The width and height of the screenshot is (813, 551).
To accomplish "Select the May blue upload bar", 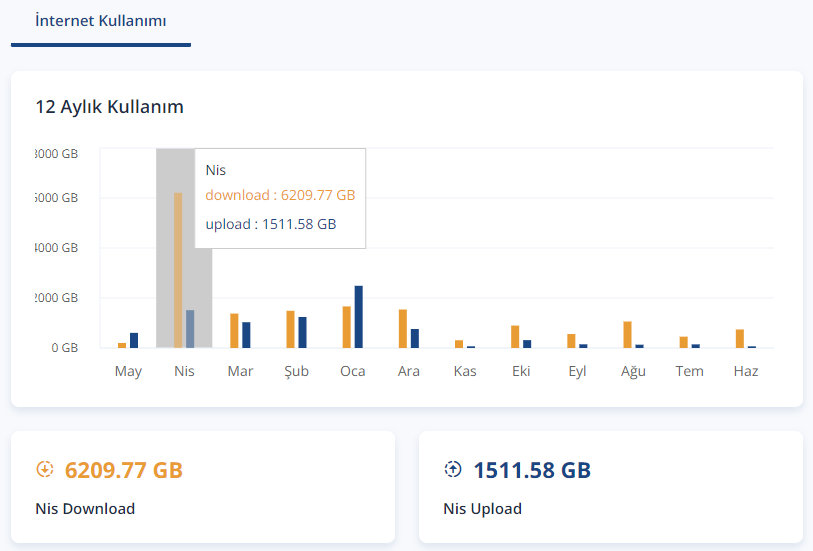I will click(134, 340).
